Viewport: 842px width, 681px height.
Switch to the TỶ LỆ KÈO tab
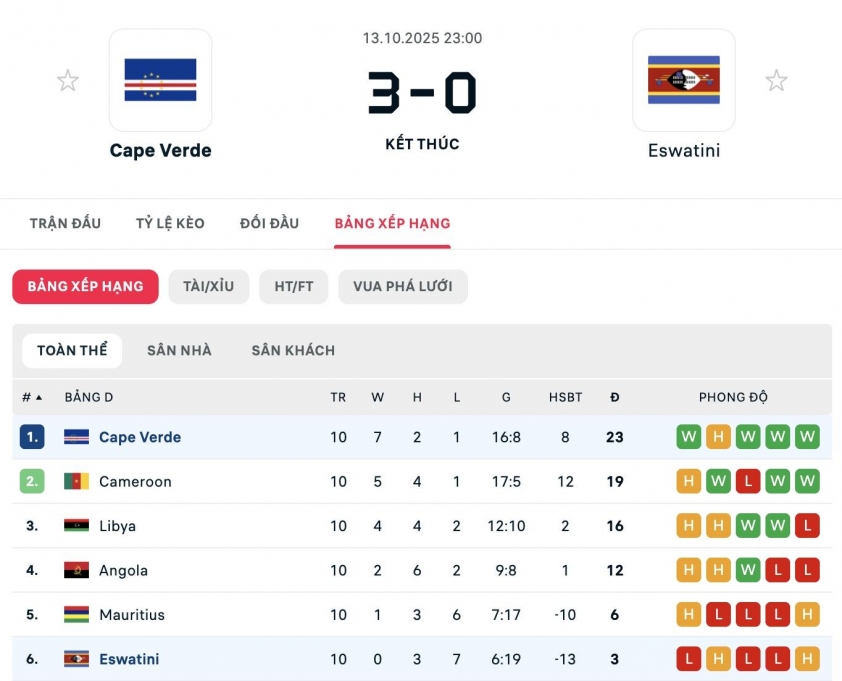tap(170, 223)
